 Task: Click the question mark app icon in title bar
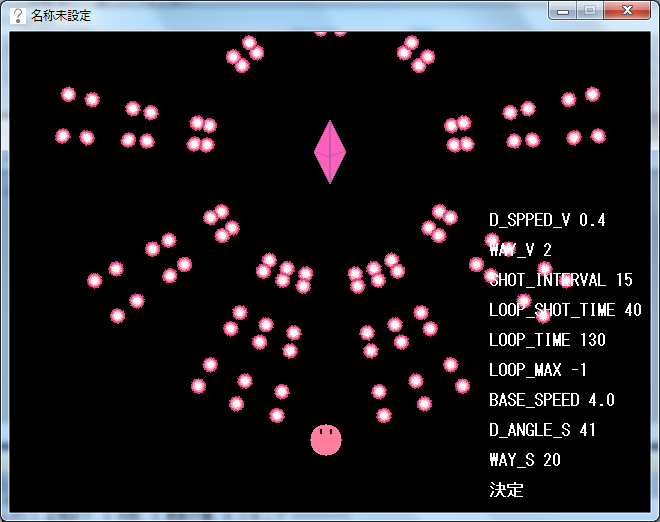[x=17, y=14]
